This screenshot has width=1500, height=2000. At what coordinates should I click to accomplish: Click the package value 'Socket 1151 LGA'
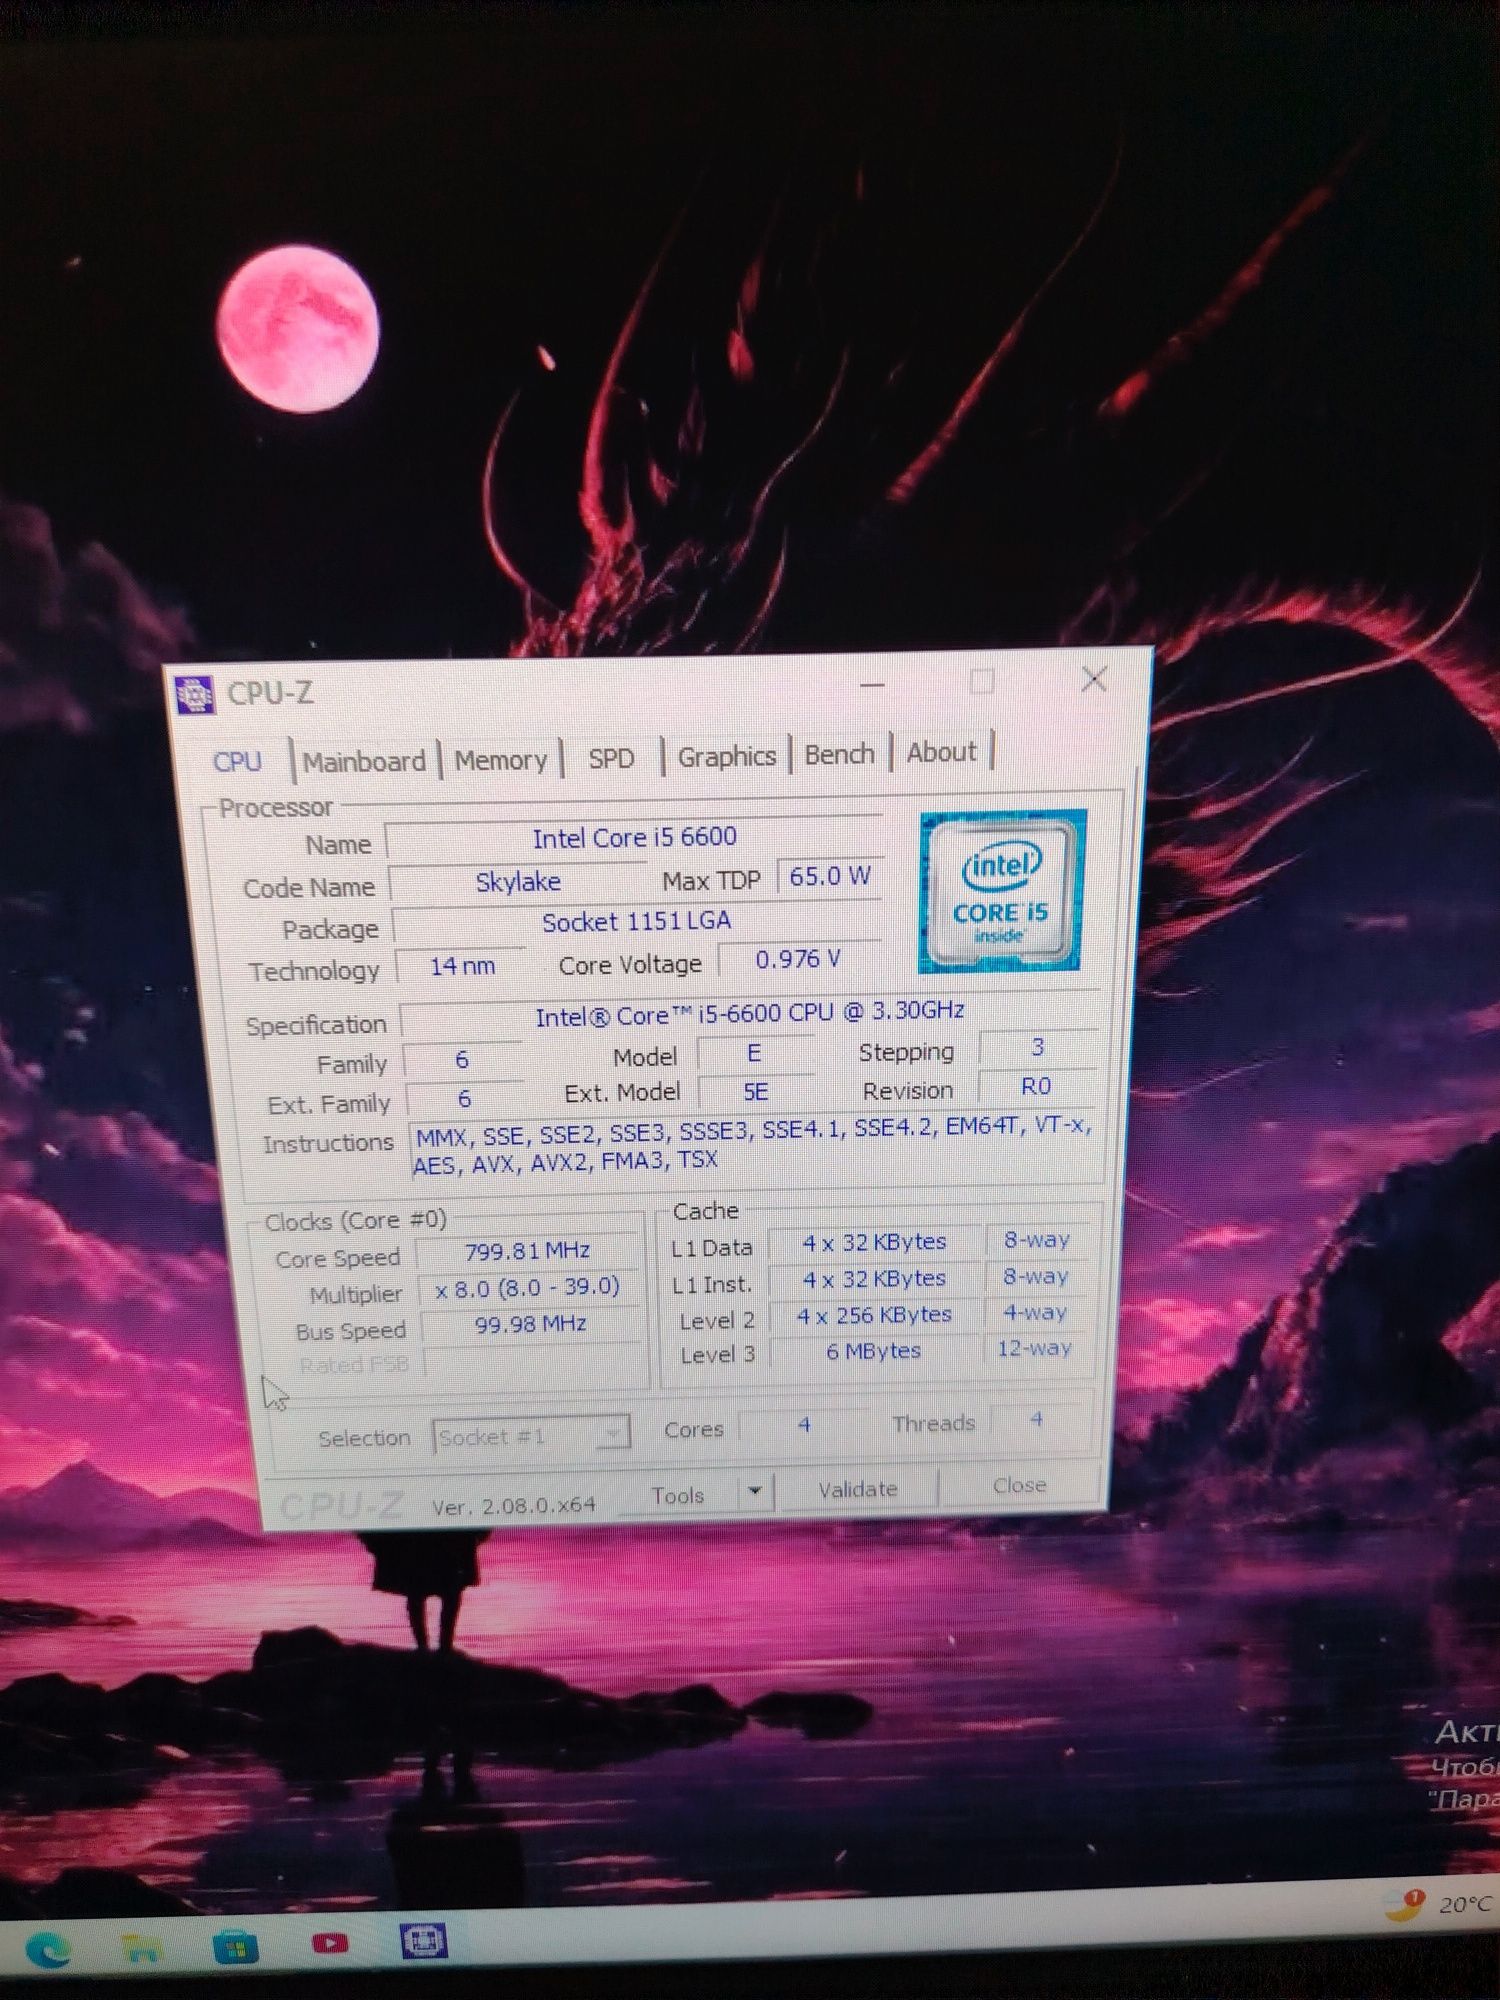pos(636,921)
